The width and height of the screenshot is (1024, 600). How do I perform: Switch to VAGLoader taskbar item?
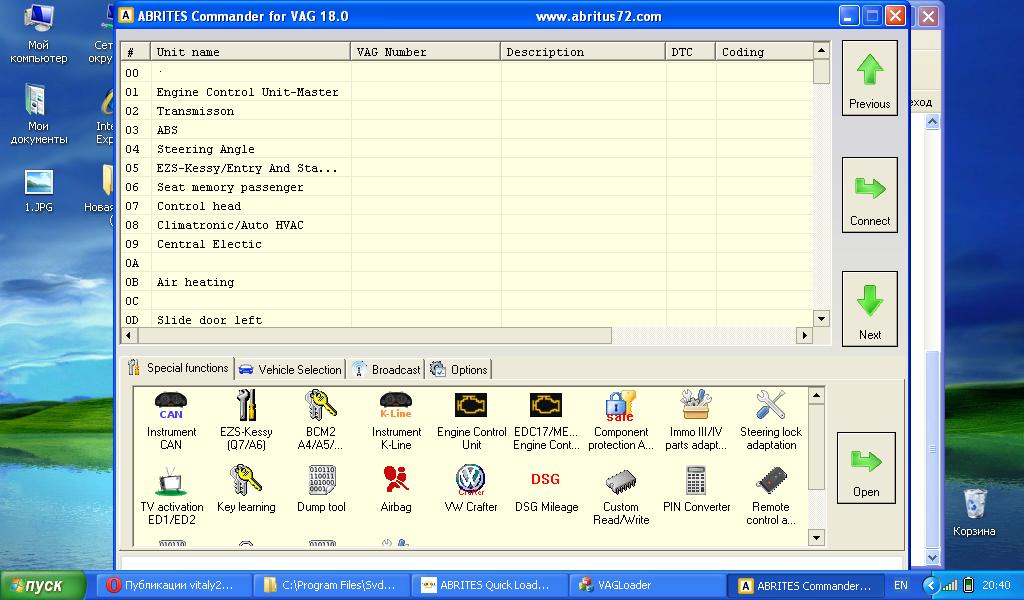(648, 585)
